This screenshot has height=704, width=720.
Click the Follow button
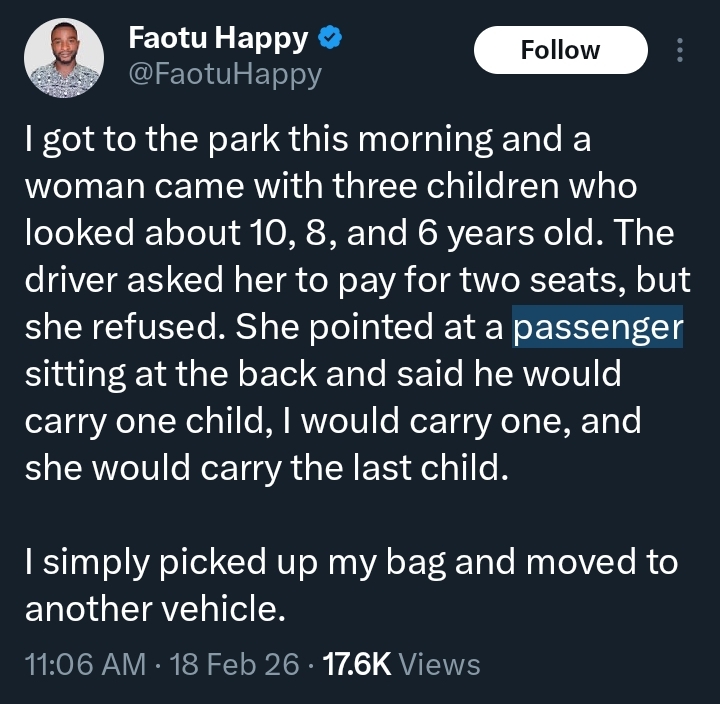pyautogui.click(x=560, y=50)
